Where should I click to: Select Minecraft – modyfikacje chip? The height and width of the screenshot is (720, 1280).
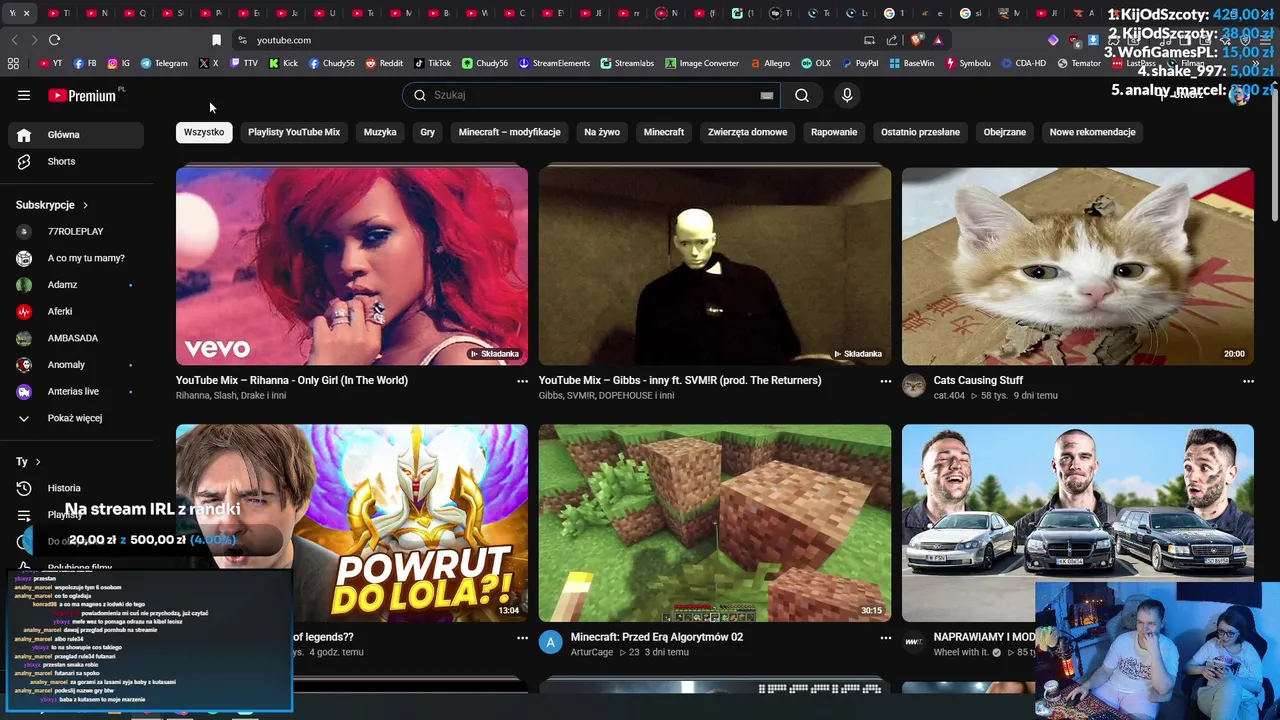point(509,132)
